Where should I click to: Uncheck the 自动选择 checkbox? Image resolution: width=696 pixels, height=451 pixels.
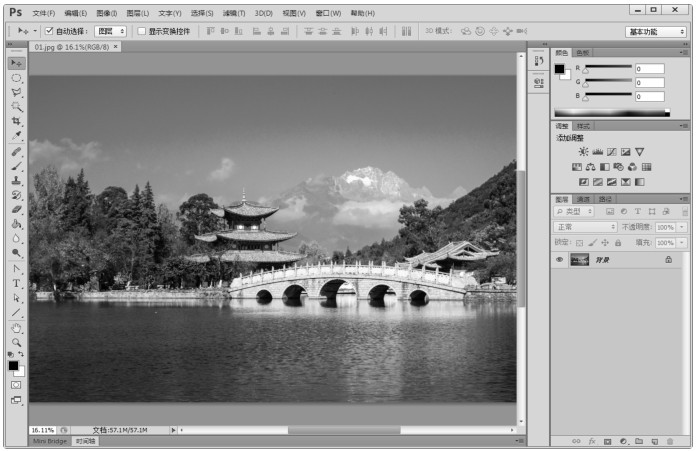[x=49, y=31]
